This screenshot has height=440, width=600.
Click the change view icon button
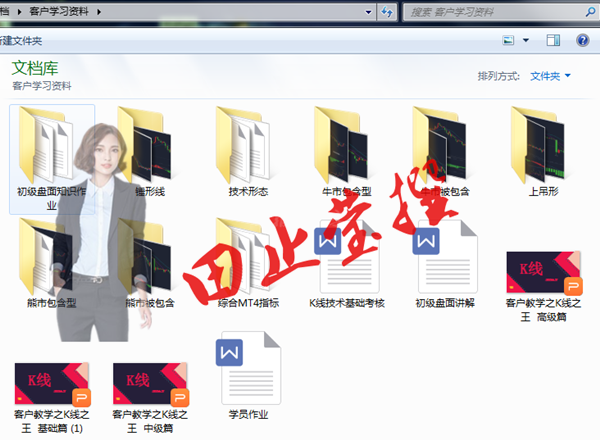pos(510,40)
